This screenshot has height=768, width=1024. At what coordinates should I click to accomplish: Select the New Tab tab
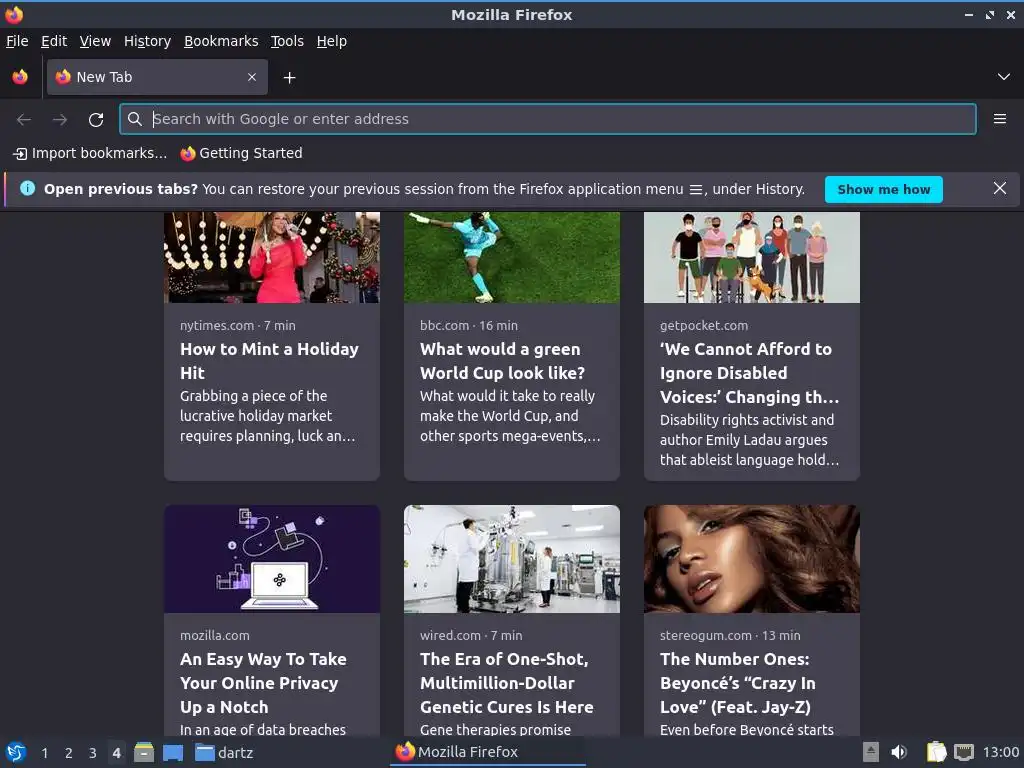coord(157,77)
